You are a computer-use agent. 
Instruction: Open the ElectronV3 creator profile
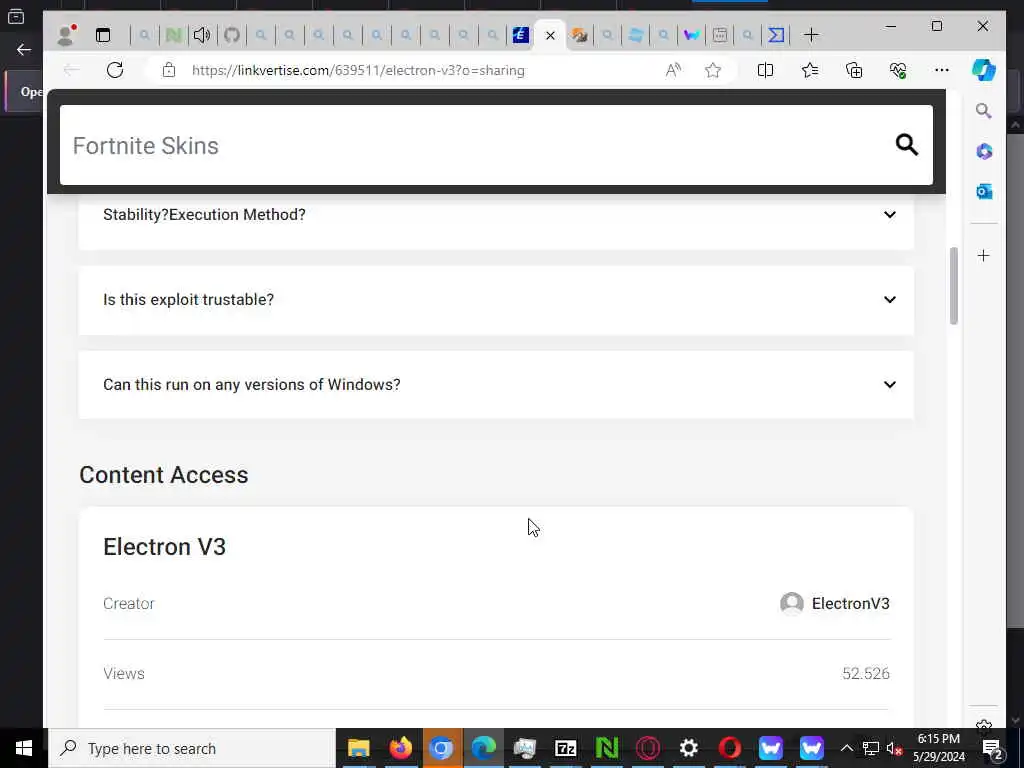coord(850,603)
